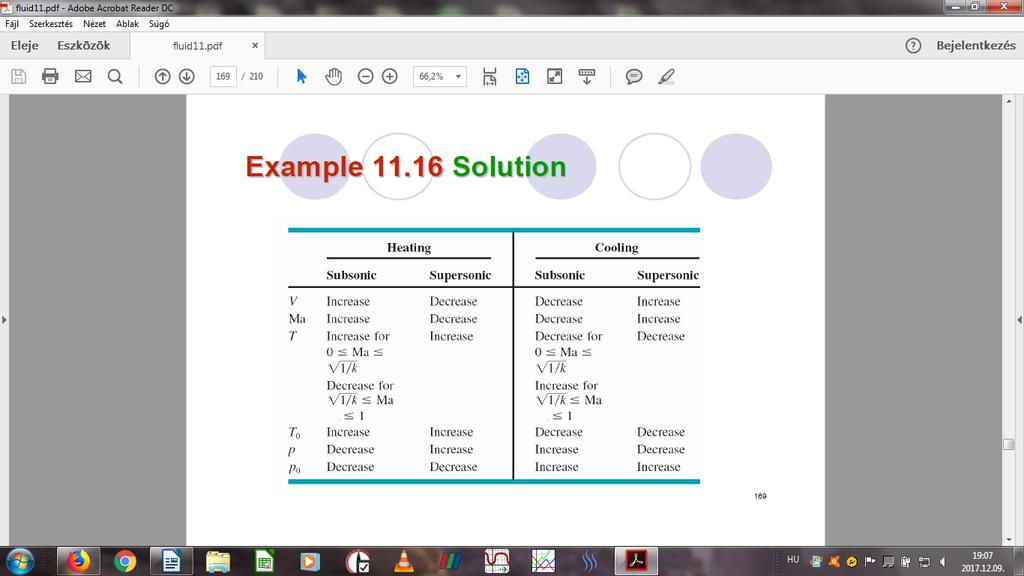
Task: Click the fit one full page icon
Action: [522, 76]
